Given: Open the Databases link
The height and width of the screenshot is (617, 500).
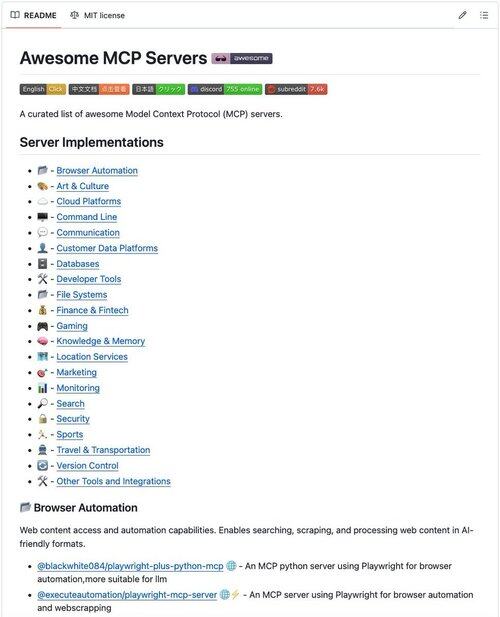Looking at the screenshot, I should click(77, 264).
